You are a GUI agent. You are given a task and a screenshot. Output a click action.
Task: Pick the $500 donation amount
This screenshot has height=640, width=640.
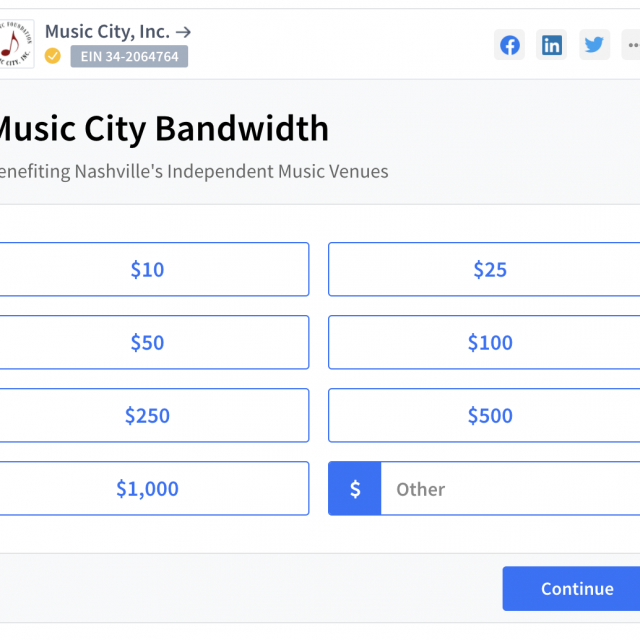point(489,416)
